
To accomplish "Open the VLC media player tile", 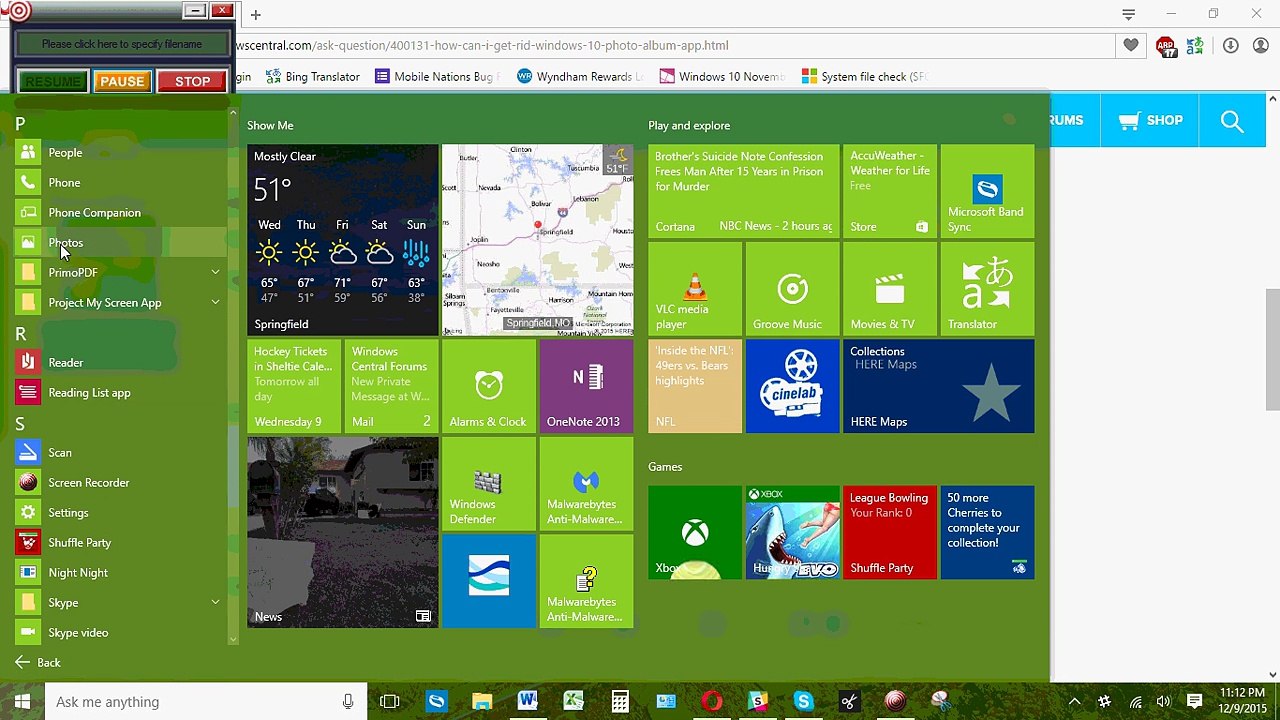I will (x=695, y=289).
